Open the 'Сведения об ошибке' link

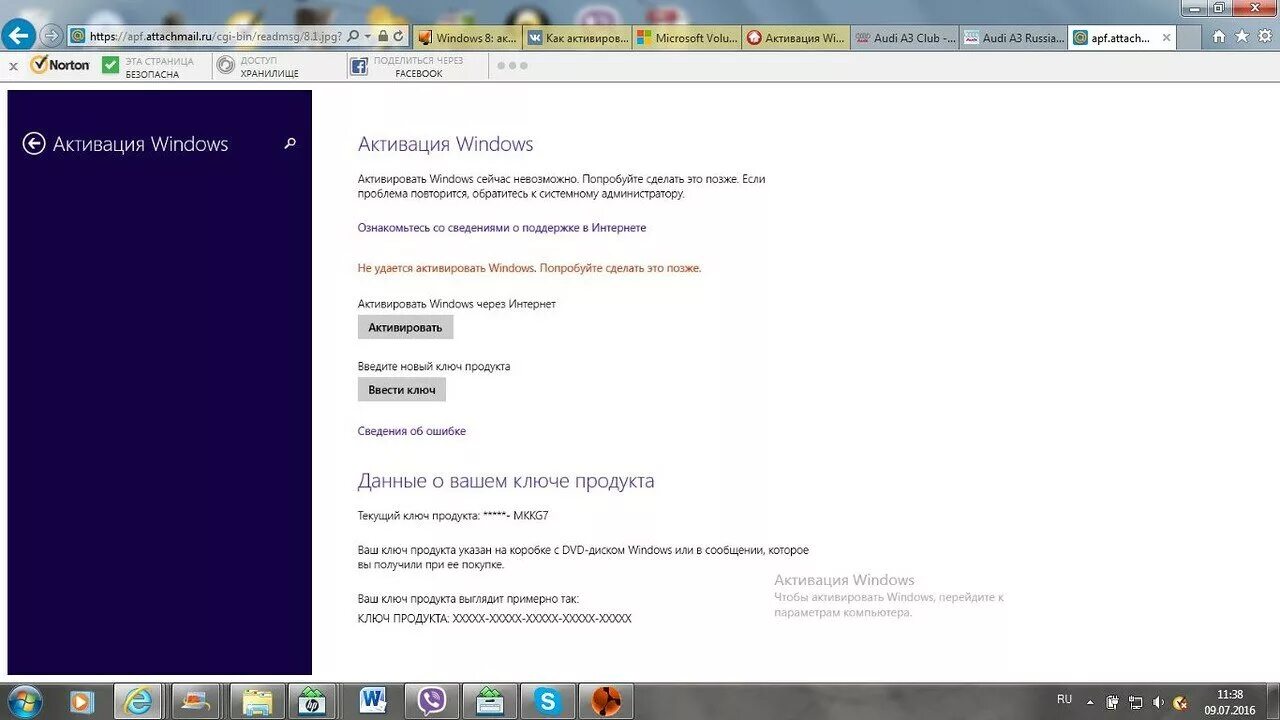(x=412, y=432)
